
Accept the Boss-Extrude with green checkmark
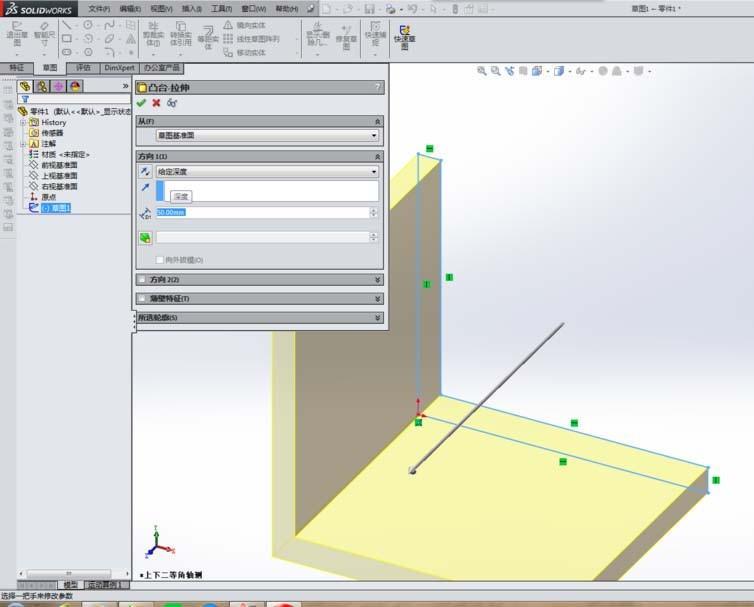pyautogui.click(x=141, y=103)
